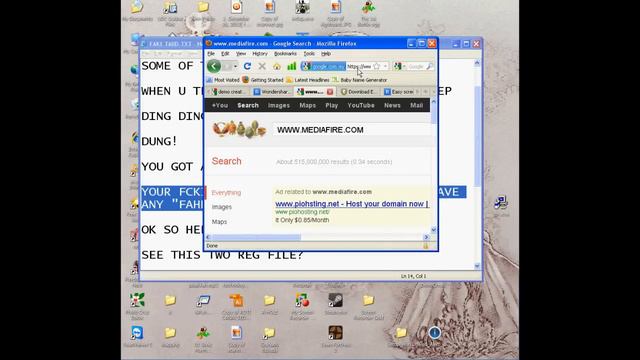This screenshot has width=640, height=360.
Task: Click the Google doodle logo
Action: pos(239,129)
